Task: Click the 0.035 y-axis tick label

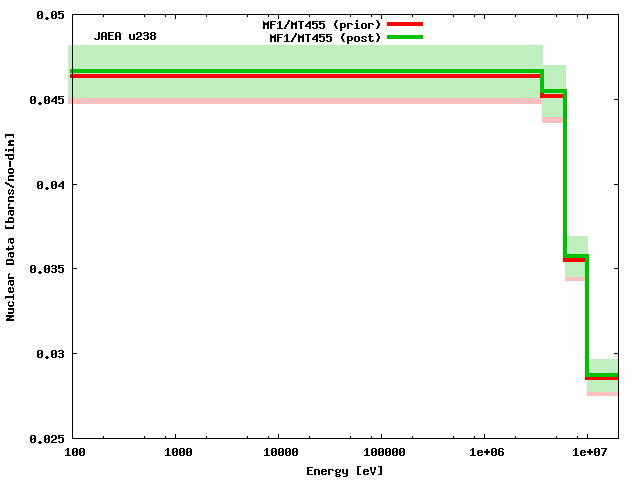Action: point(48,269)
